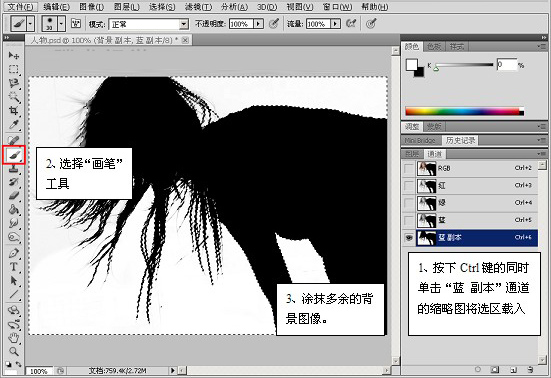Viewport: 551px width, 378px height.
Task: Select the Paint Bucket tool
Action: 14,210
